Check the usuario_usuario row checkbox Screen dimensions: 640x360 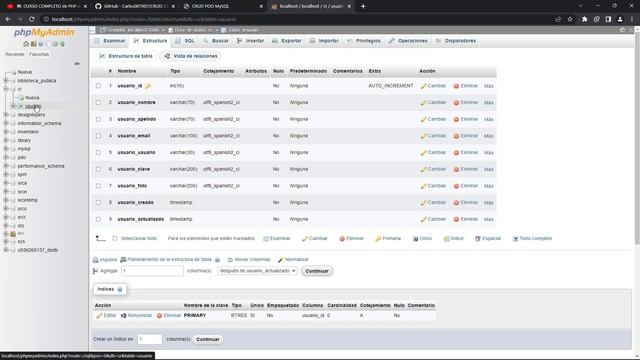[x=98, y=153]
